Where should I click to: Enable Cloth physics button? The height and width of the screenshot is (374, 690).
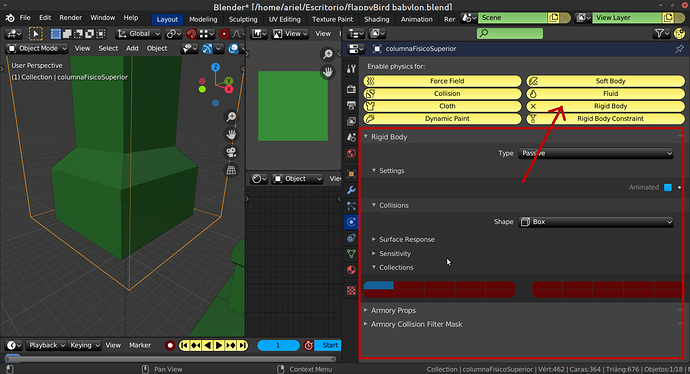point(442,106)
